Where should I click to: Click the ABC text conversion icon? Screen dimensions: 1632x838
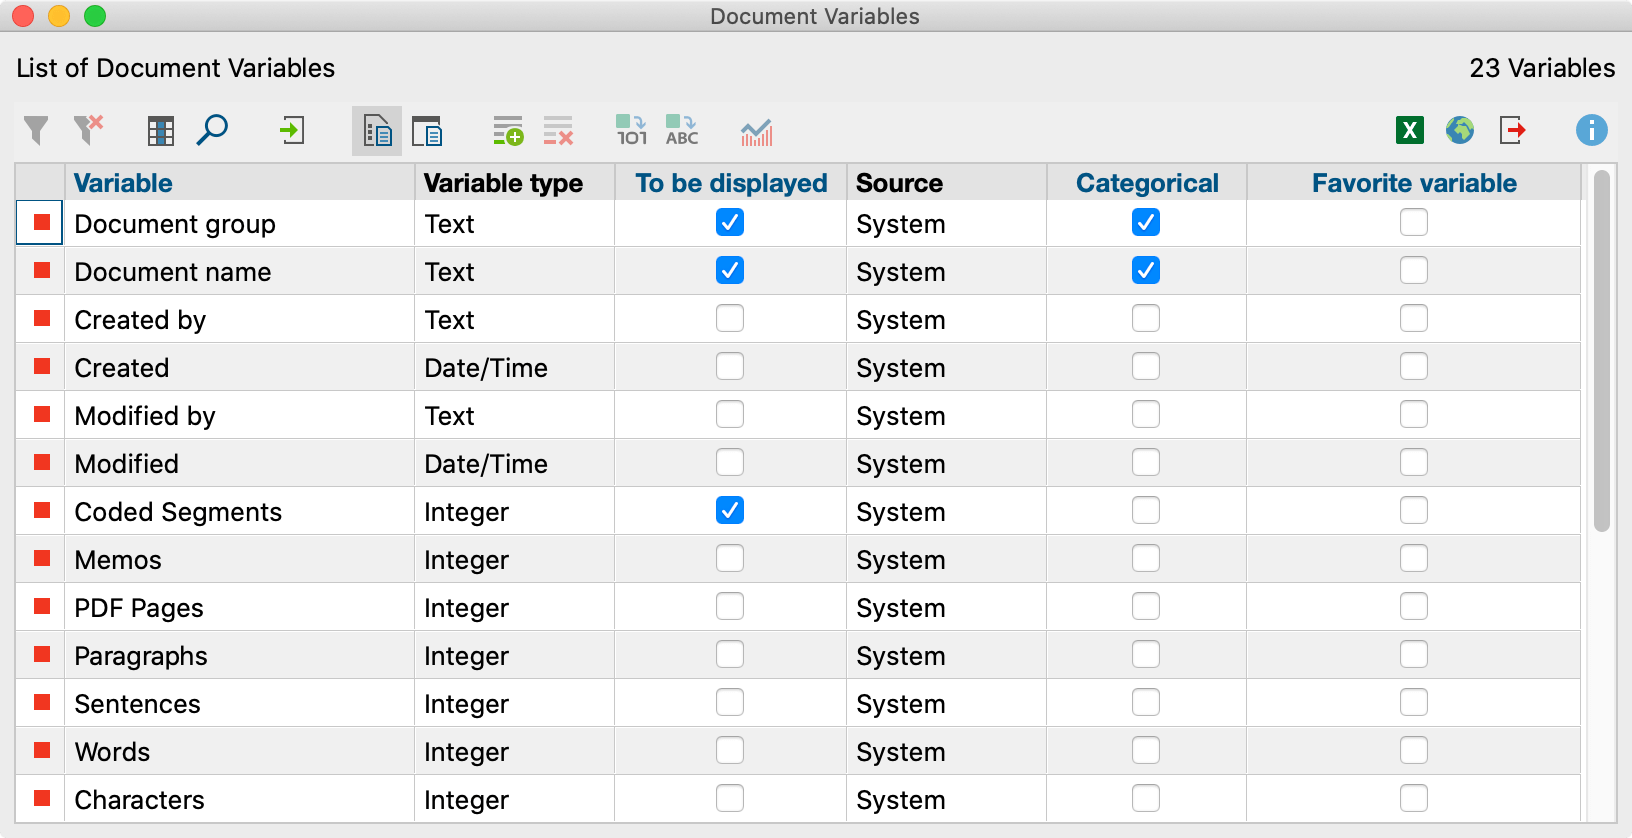point(682,131)
